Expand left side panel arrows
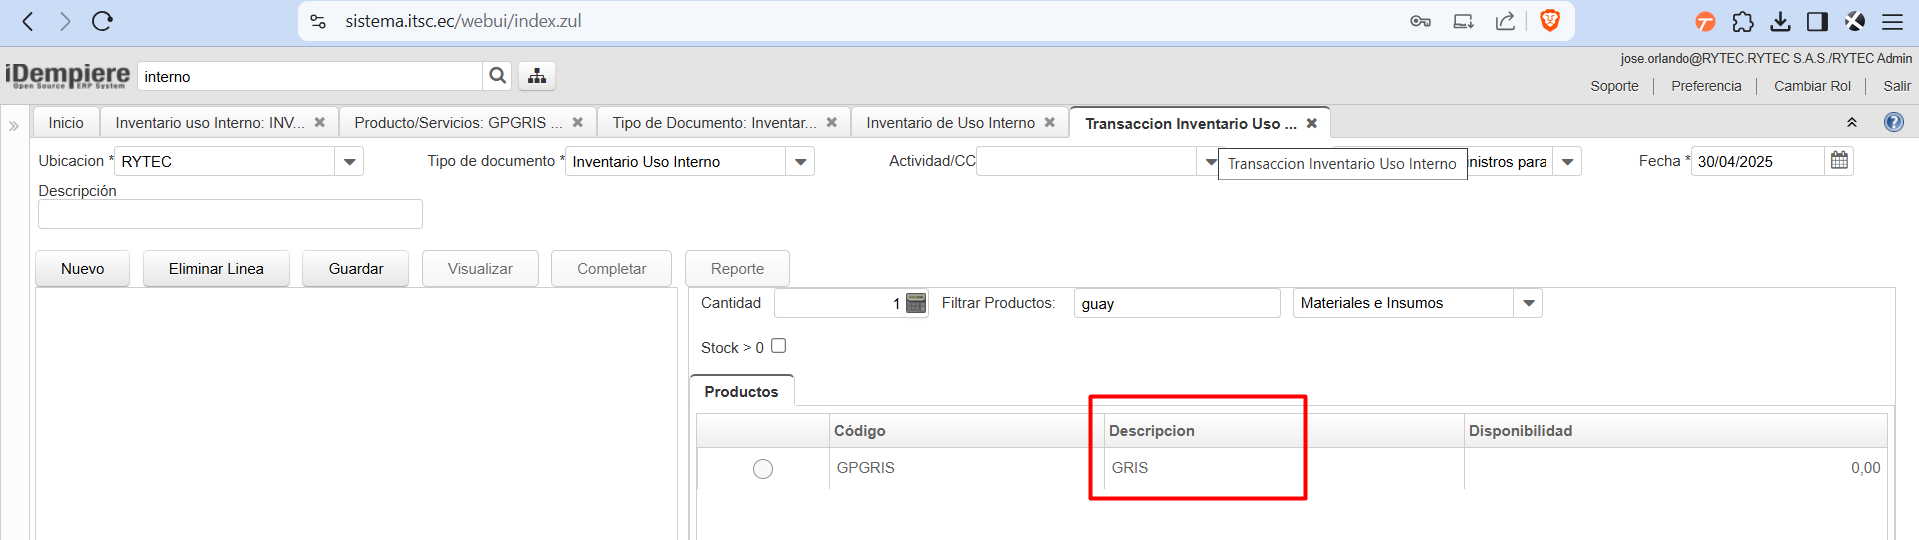Viewport: 1919px width, 540px height. [14, 126]
